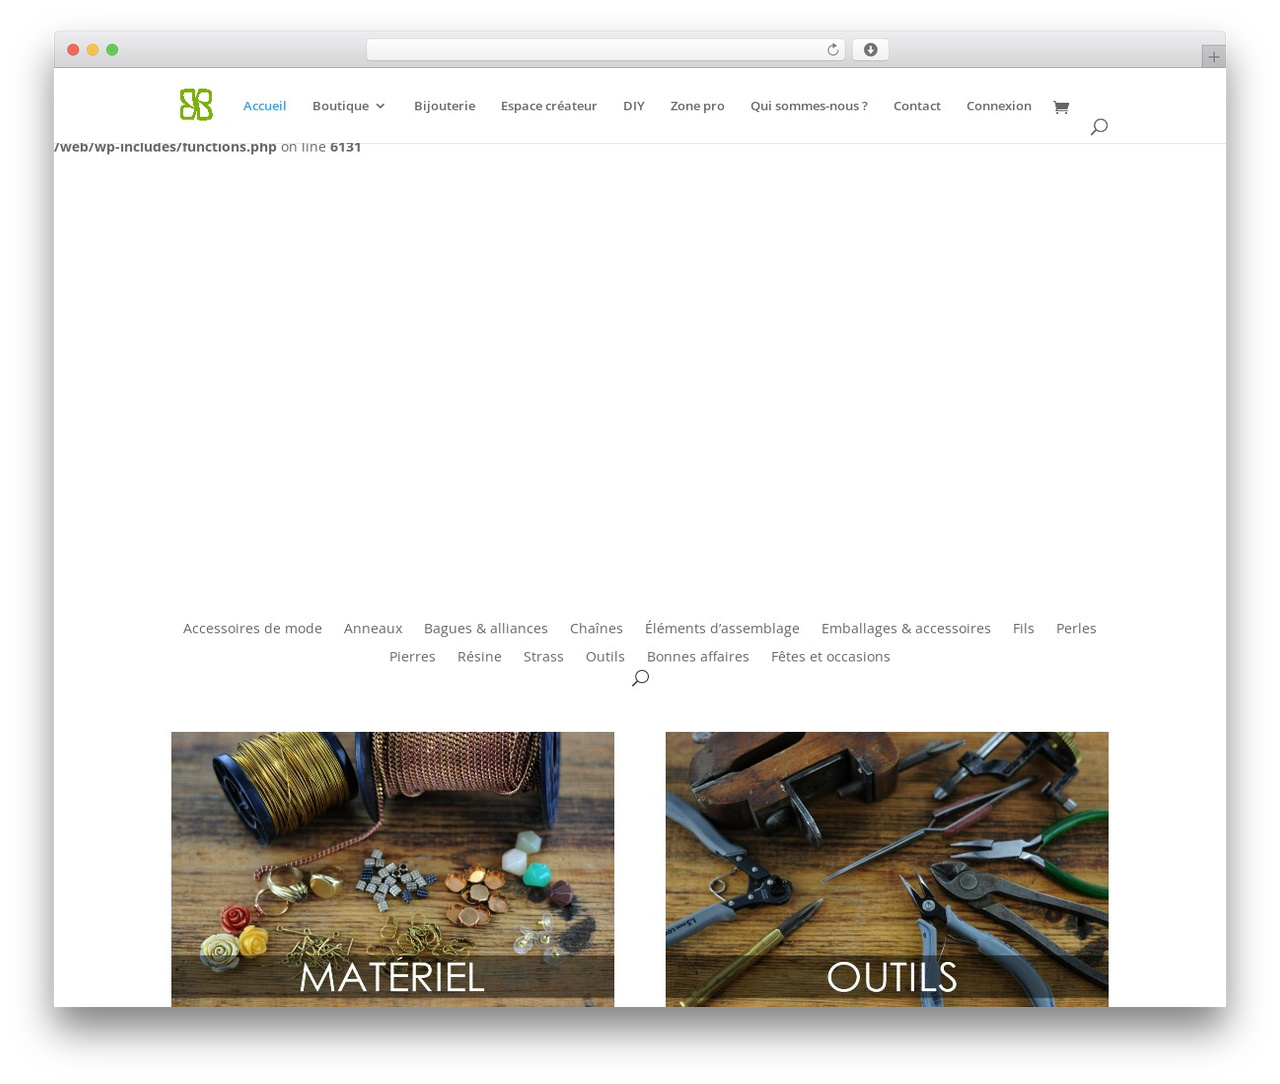Screen dimensions: 1280x1084
Task: Browse Bagues & alliances category
Action: point(486,628)
